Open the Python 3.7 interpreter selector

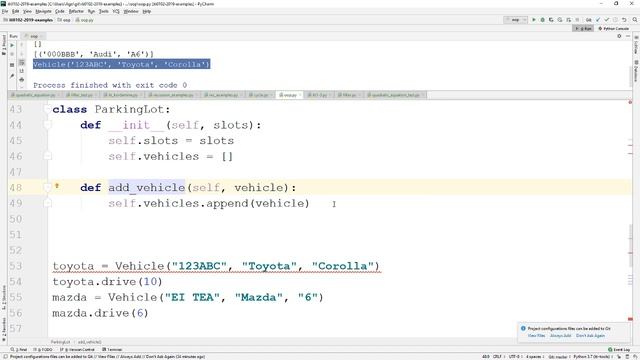592,357
